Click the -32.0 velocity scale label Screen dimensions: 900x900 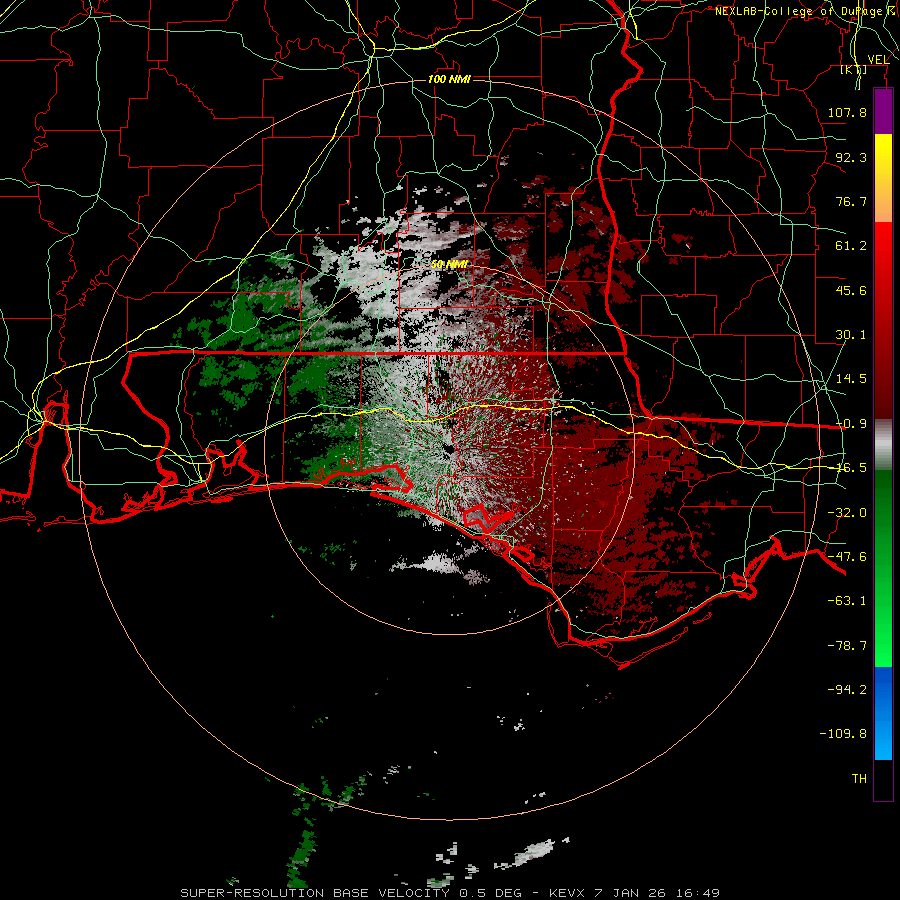pos(847,513)
